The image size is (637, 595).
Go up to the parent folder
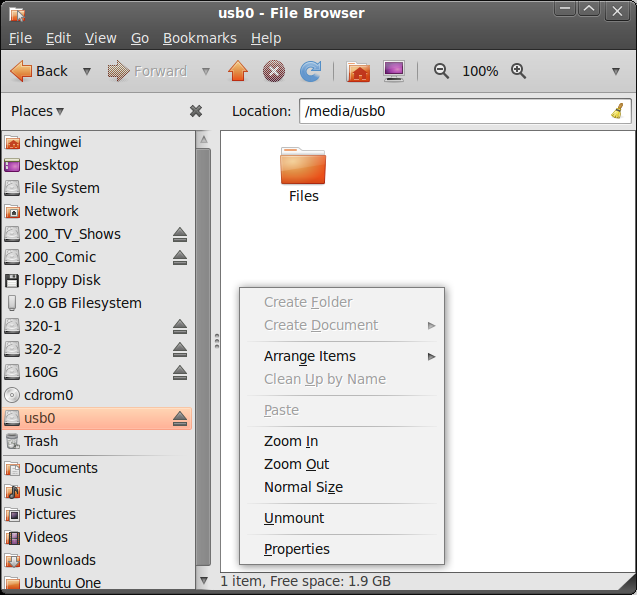click(x=238, y=71)
